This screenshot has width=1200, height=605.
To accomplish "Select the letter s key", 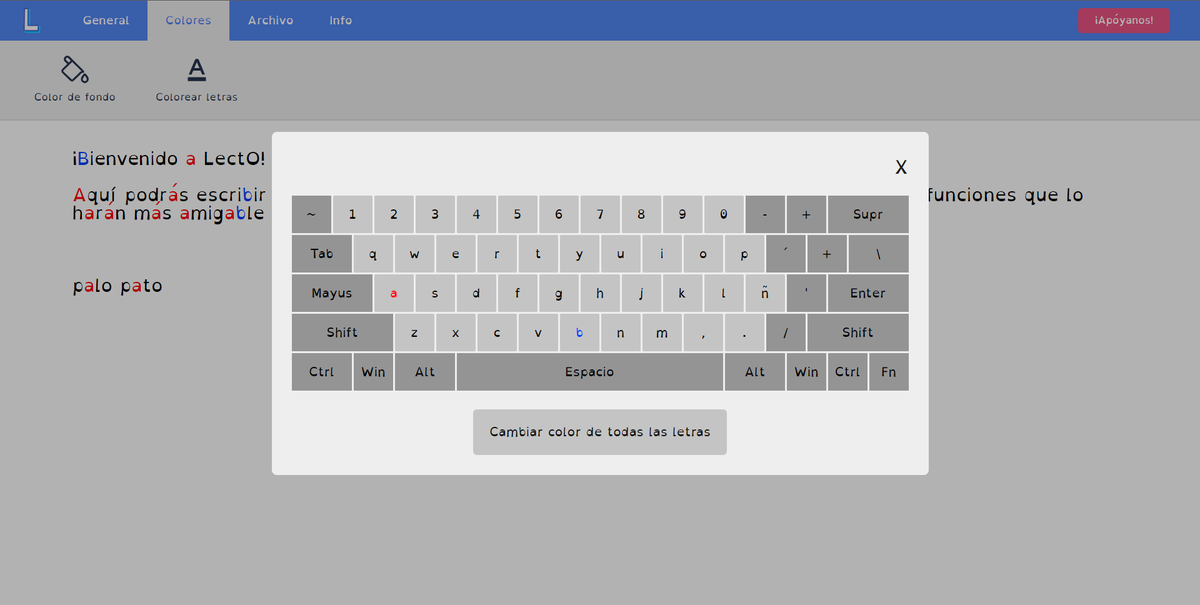I will 434,293.
